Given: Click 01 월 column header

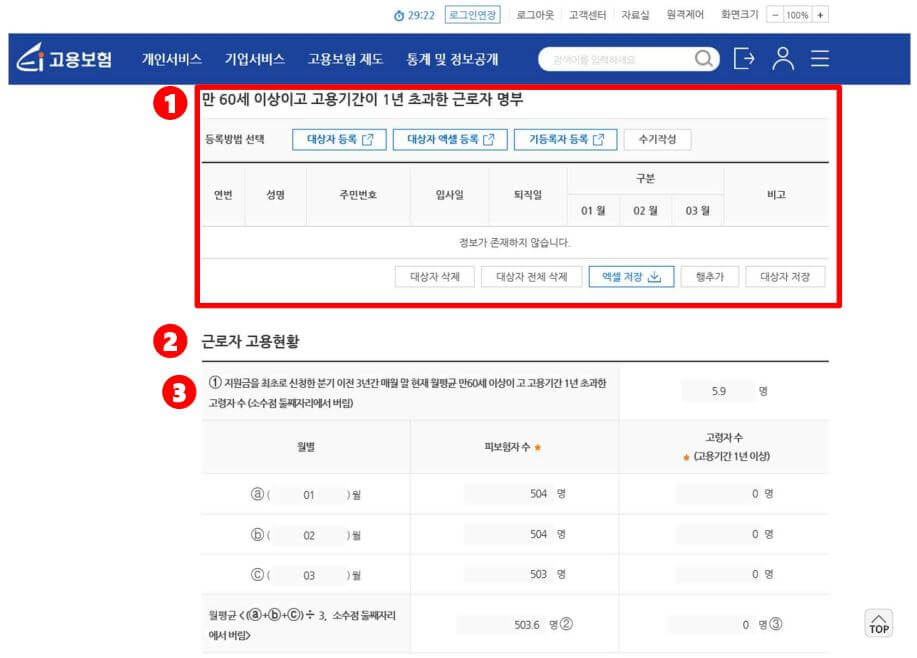Looking at the screenshot, I should click(x=593, y=211).
